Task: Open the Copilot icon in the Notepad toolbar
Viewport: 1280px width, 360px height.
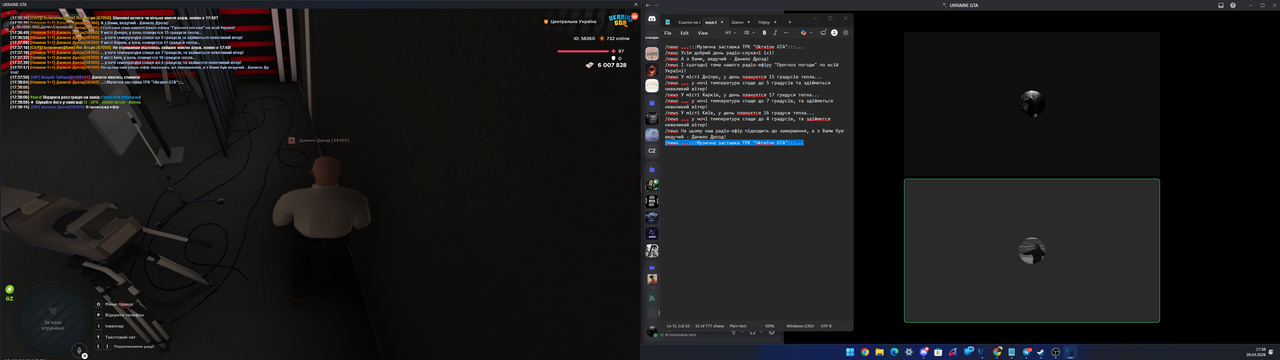Action: point(803,33)
